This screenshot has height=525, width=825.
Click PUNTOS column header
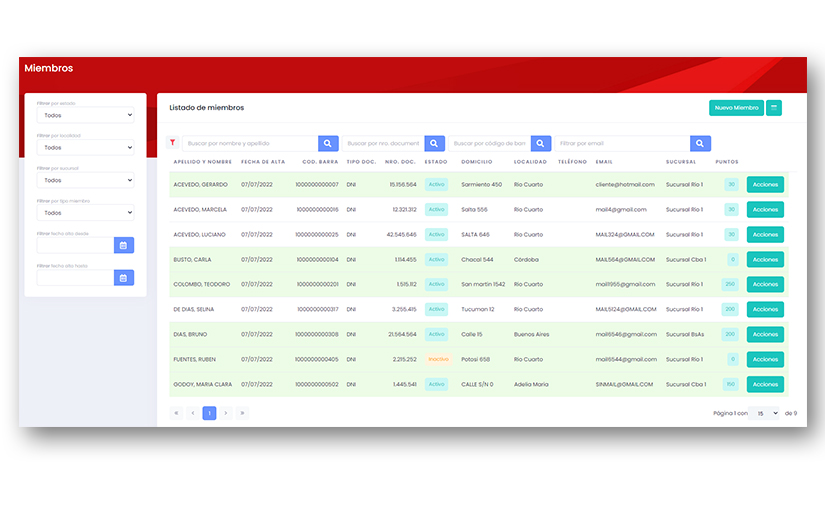727,162
